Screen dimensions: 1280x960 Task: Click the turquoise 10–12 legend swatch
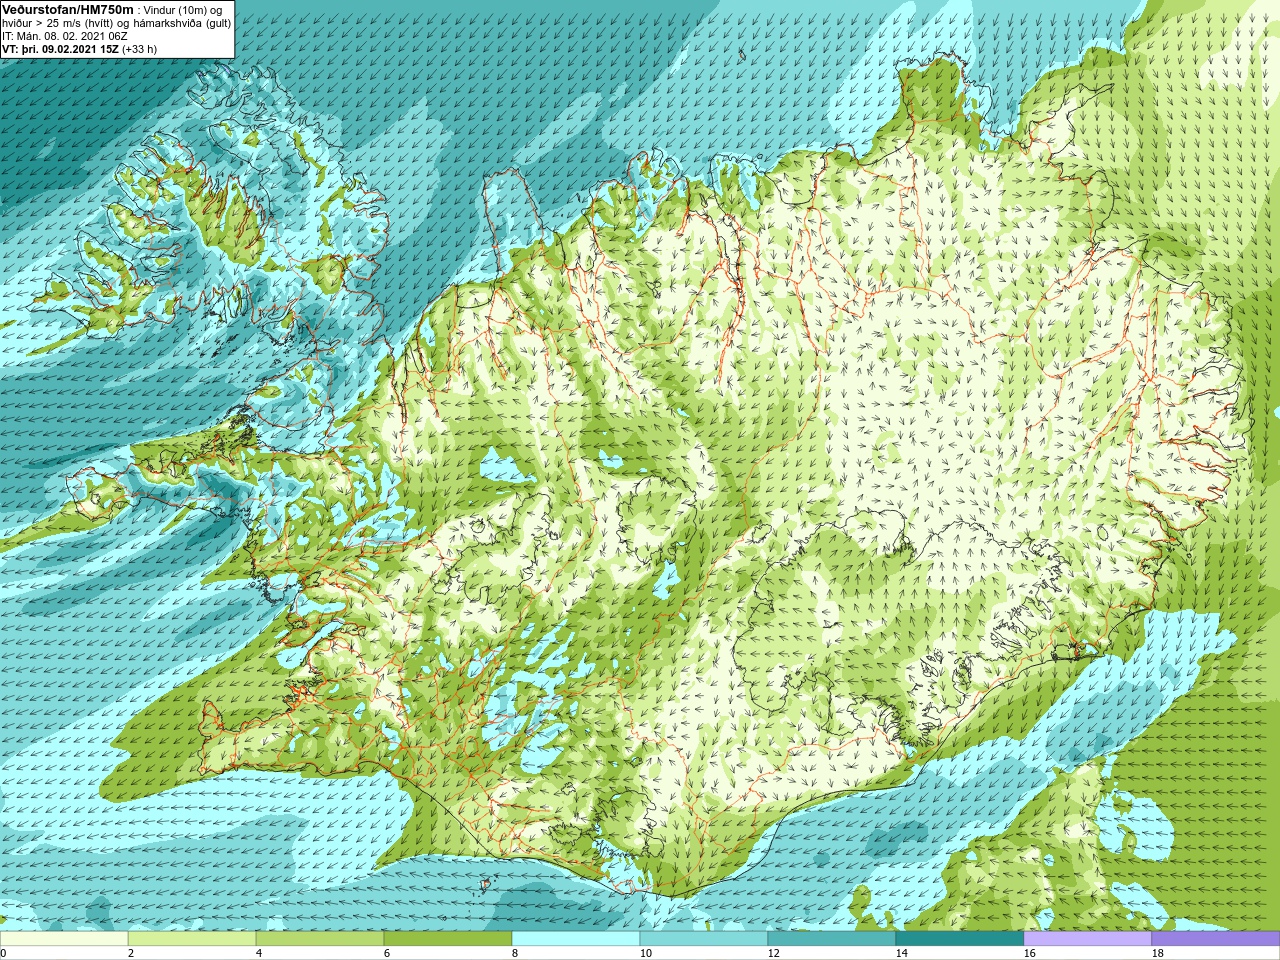coord(704,939)
